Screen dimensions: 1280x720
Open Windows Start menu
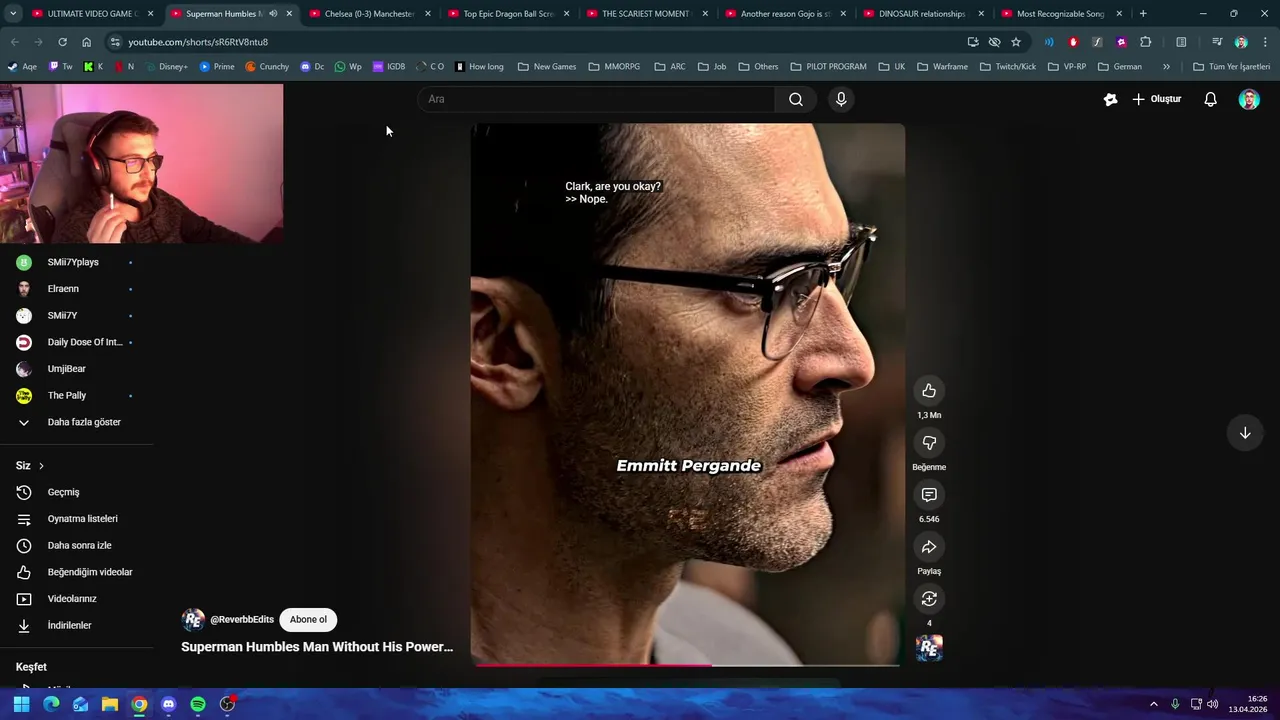21,704
